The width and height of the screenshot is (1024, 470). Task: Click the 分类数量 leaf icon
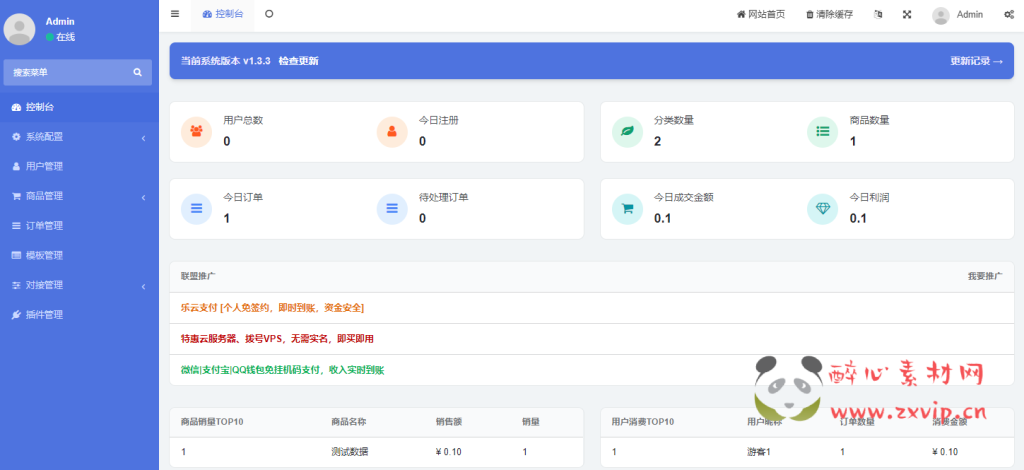pyautogui.click(x=628, y=131)
